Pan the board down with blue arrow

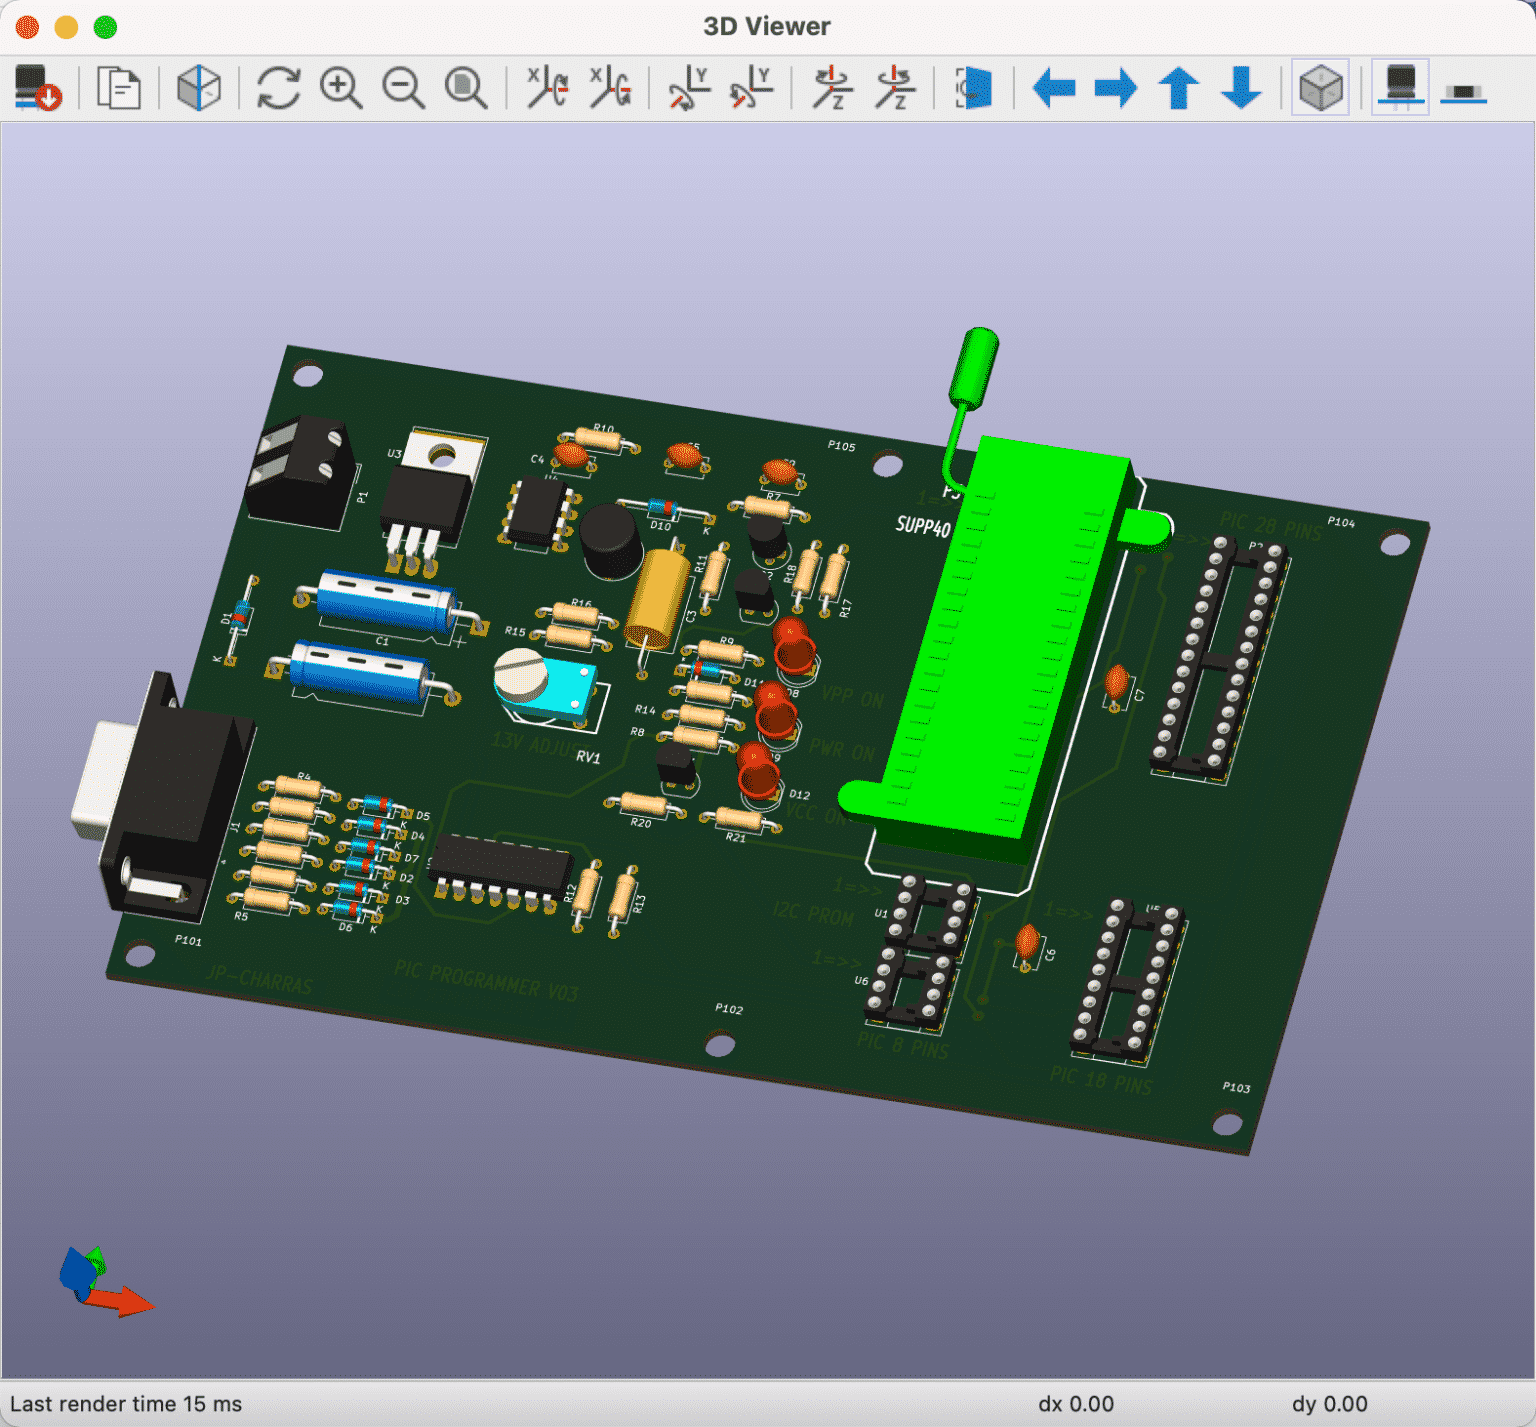[x=1241, y=88]
